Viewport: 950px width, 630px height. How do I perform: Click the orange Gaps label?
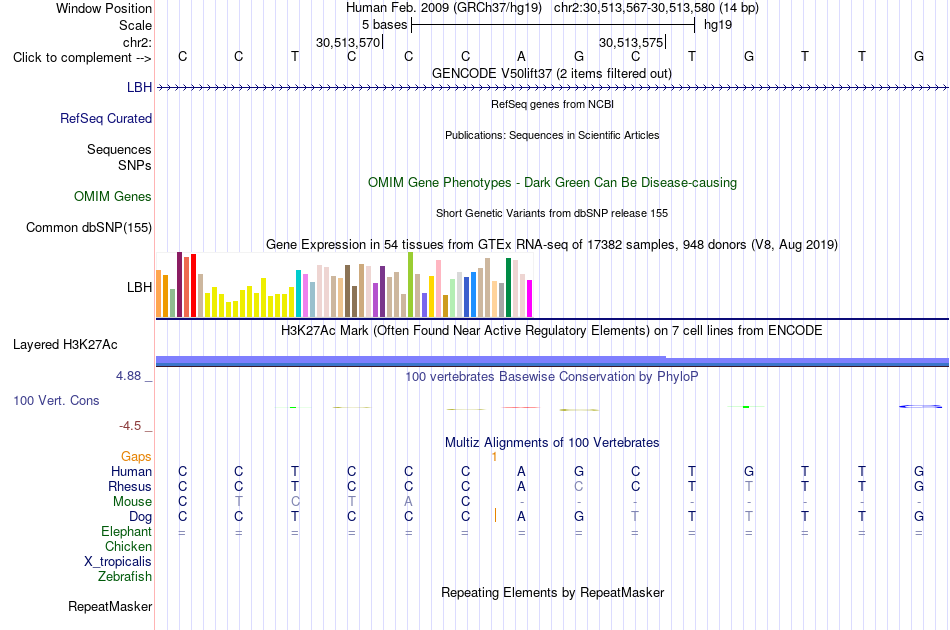click(x=136, y=457)
